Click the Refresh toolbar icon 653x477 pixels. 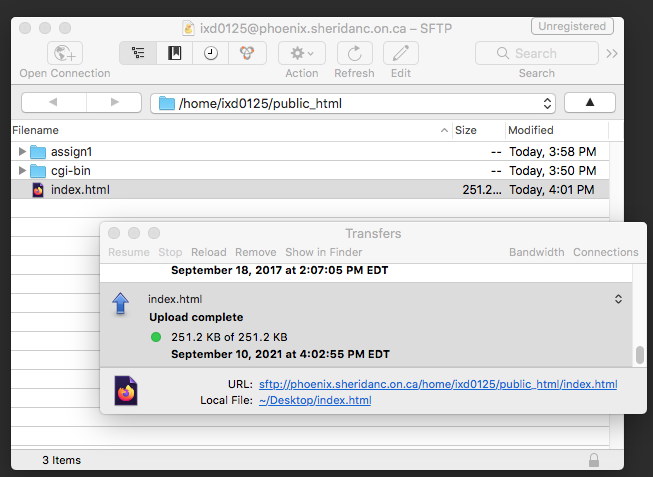pyautogui.click(x=354, y=53)
